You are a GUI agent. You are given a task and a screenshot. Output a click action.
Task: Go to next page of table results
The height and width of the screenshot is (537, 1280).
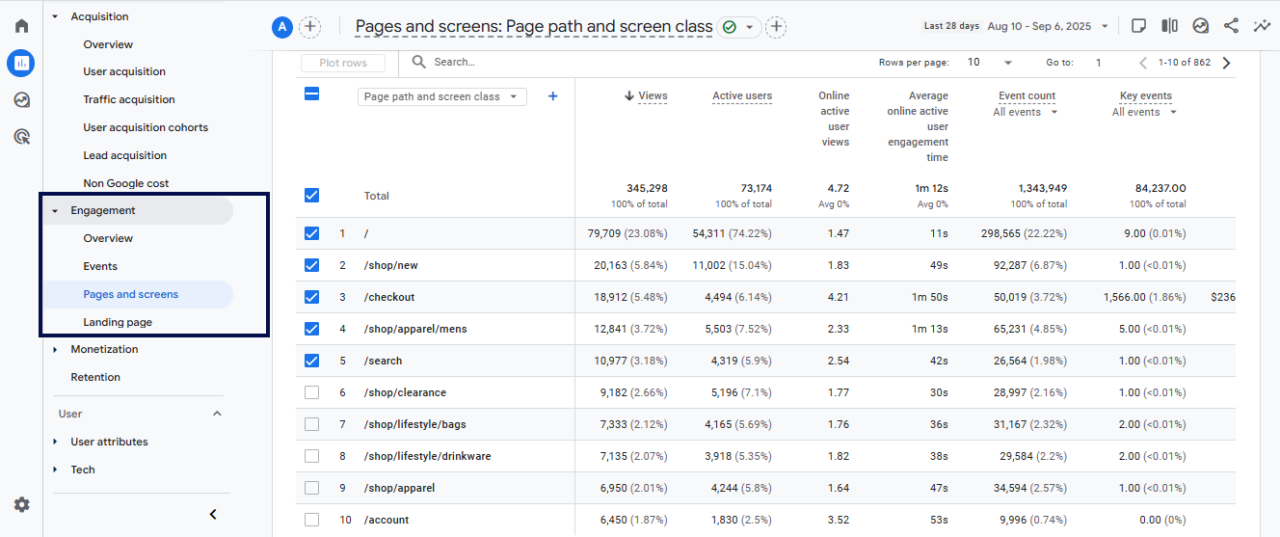point(1226,63)
